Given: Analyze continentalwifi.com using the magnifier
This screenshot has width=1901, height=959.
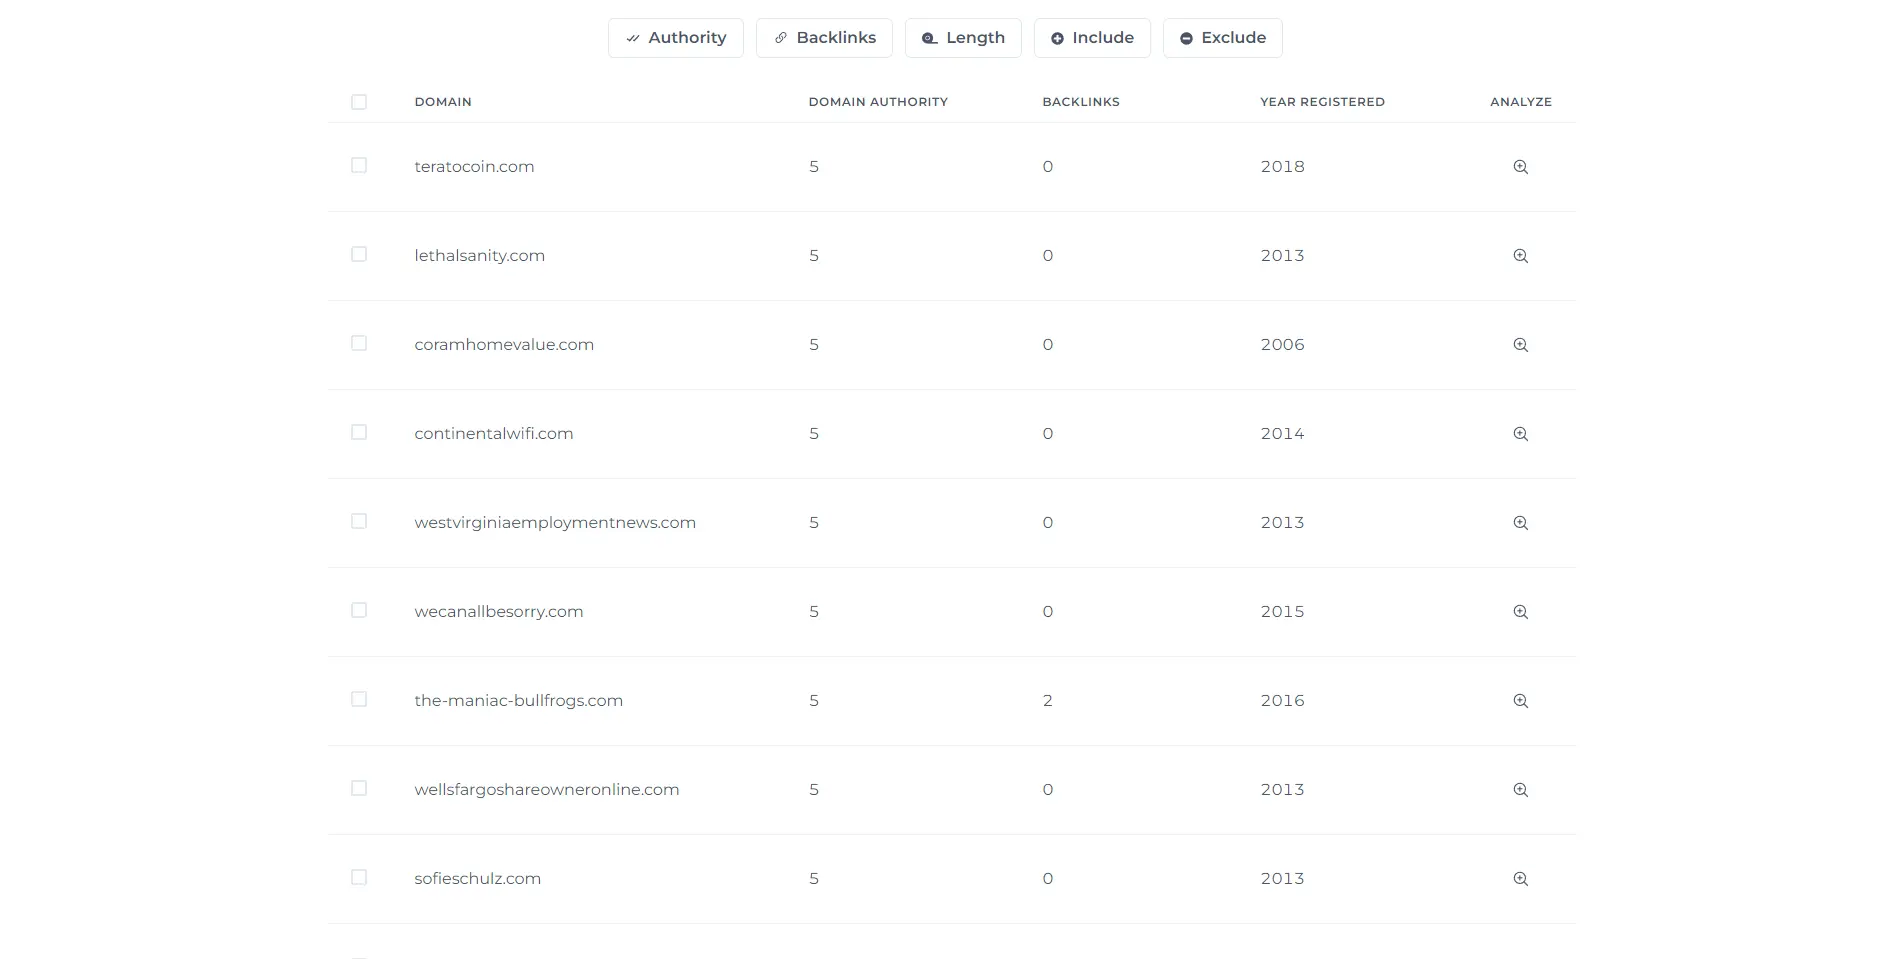Looking at the screenshot, I should click(1520, 434).
